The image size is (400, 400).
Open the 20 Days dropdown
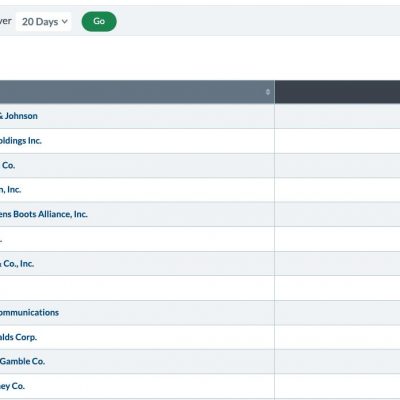click(44, 22)
